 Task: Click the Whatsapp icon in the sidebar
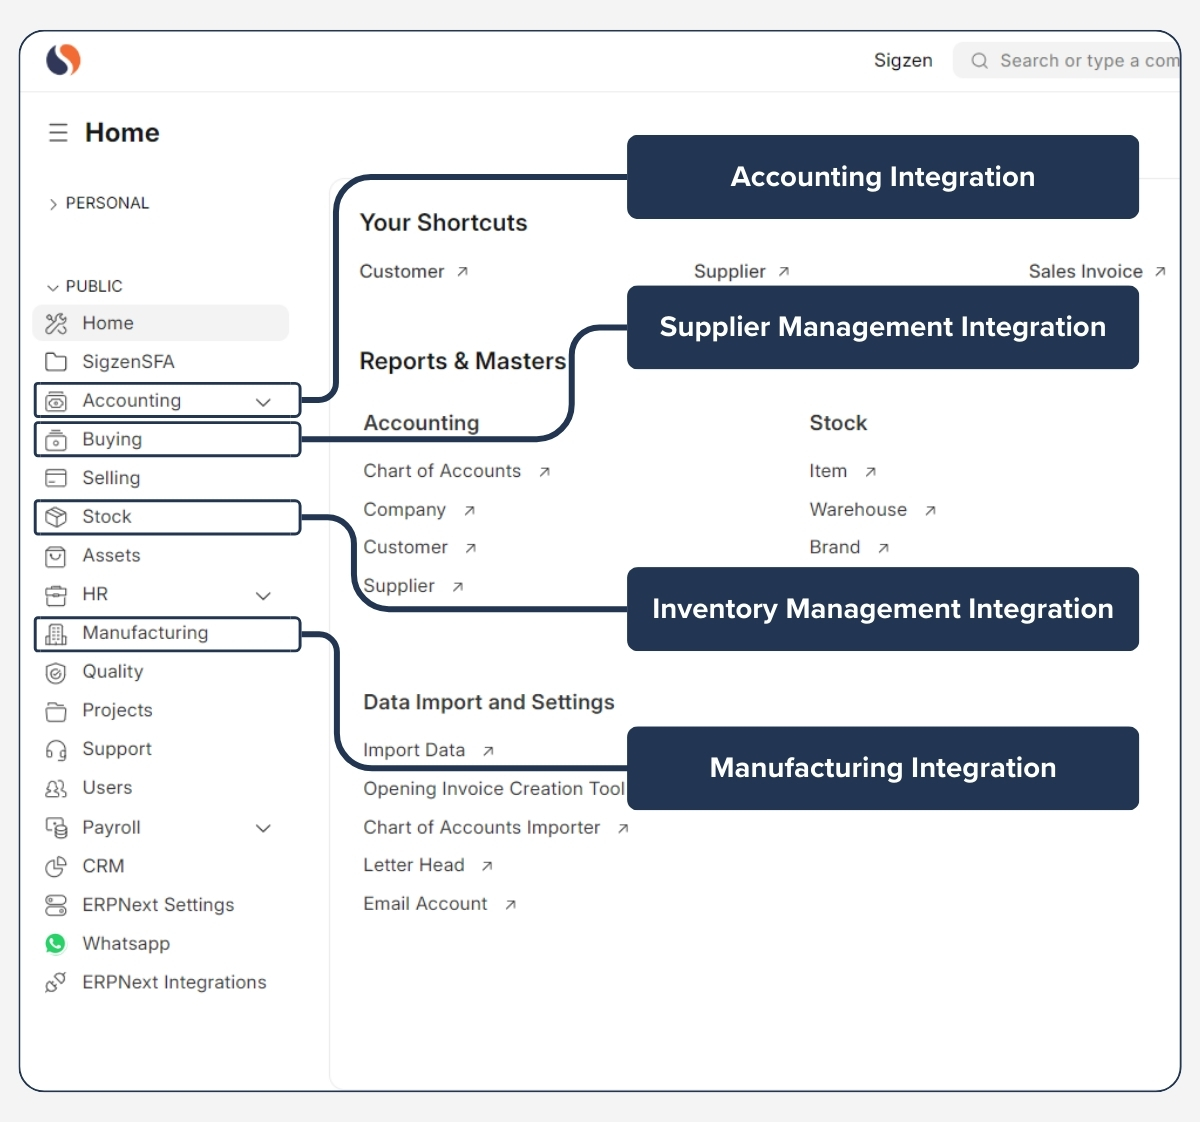[x=56, y=943]
